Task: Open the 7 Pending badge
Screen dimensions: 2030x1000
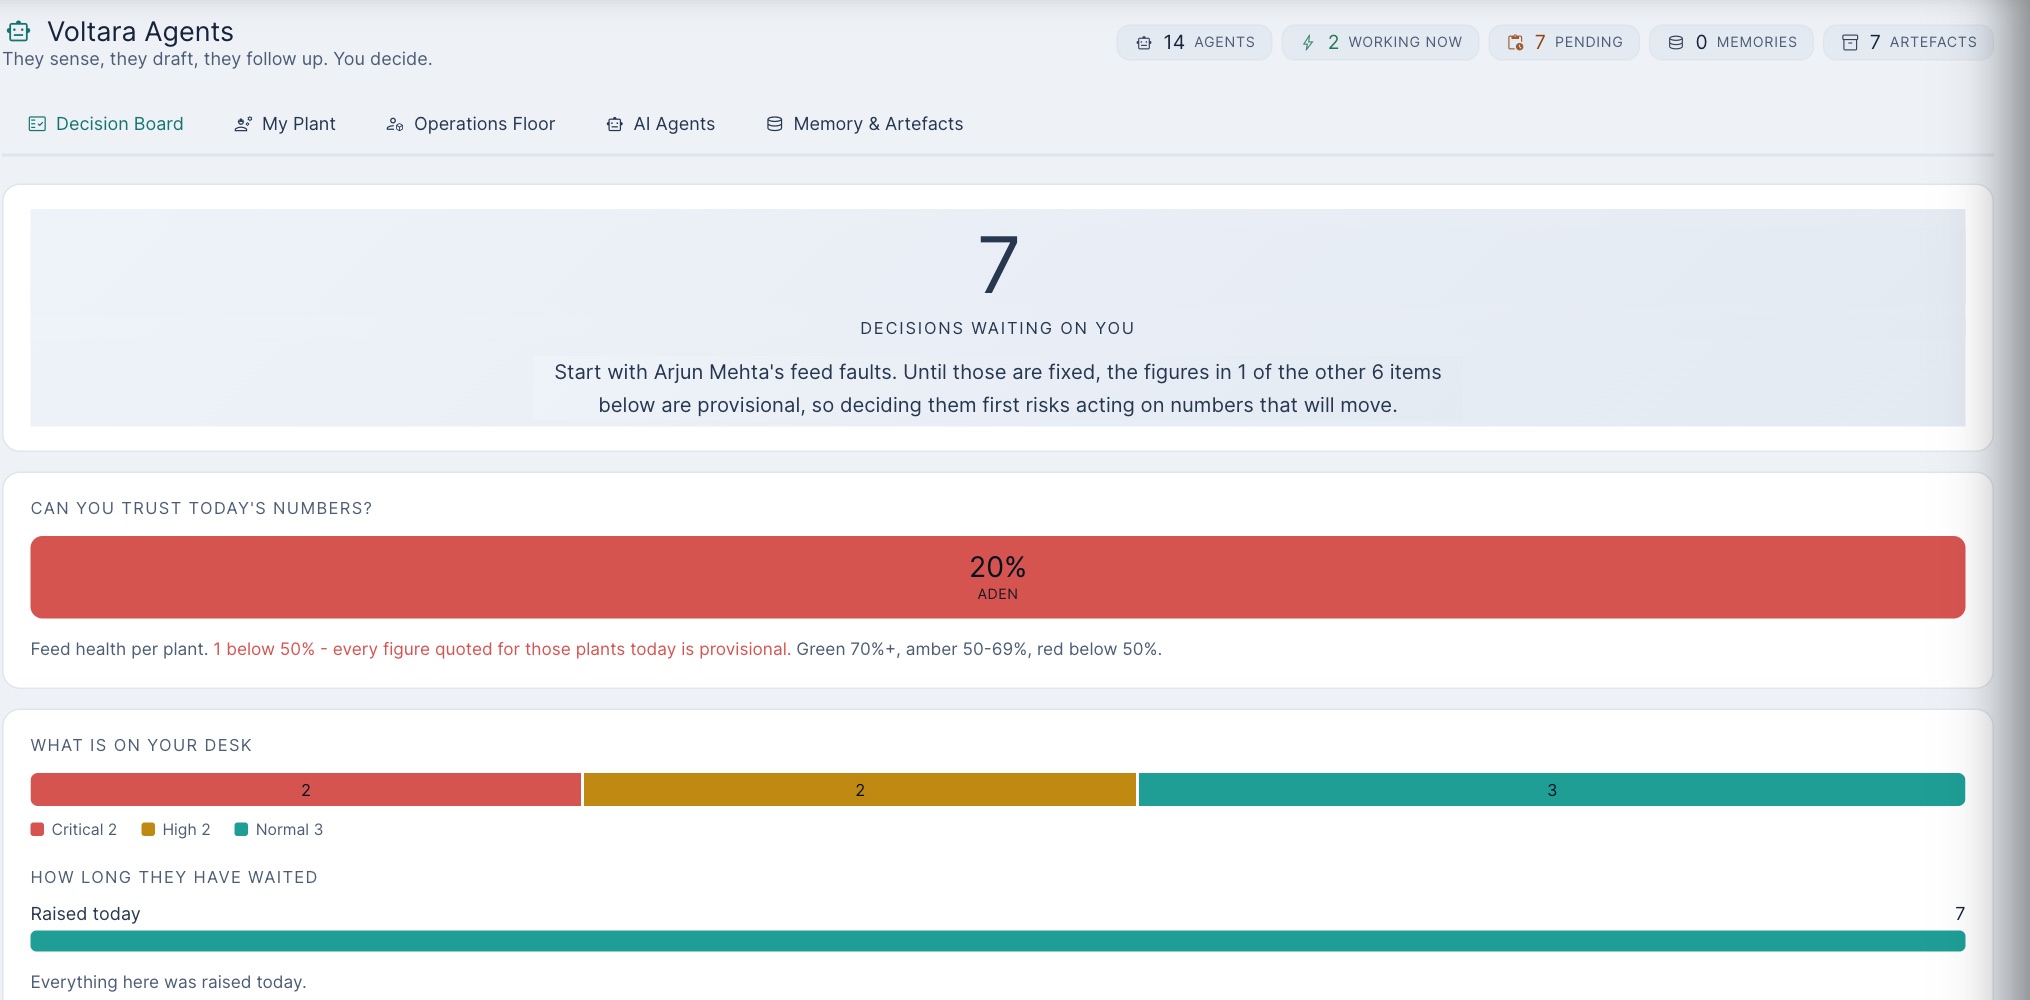Action: click(1564, 42)
